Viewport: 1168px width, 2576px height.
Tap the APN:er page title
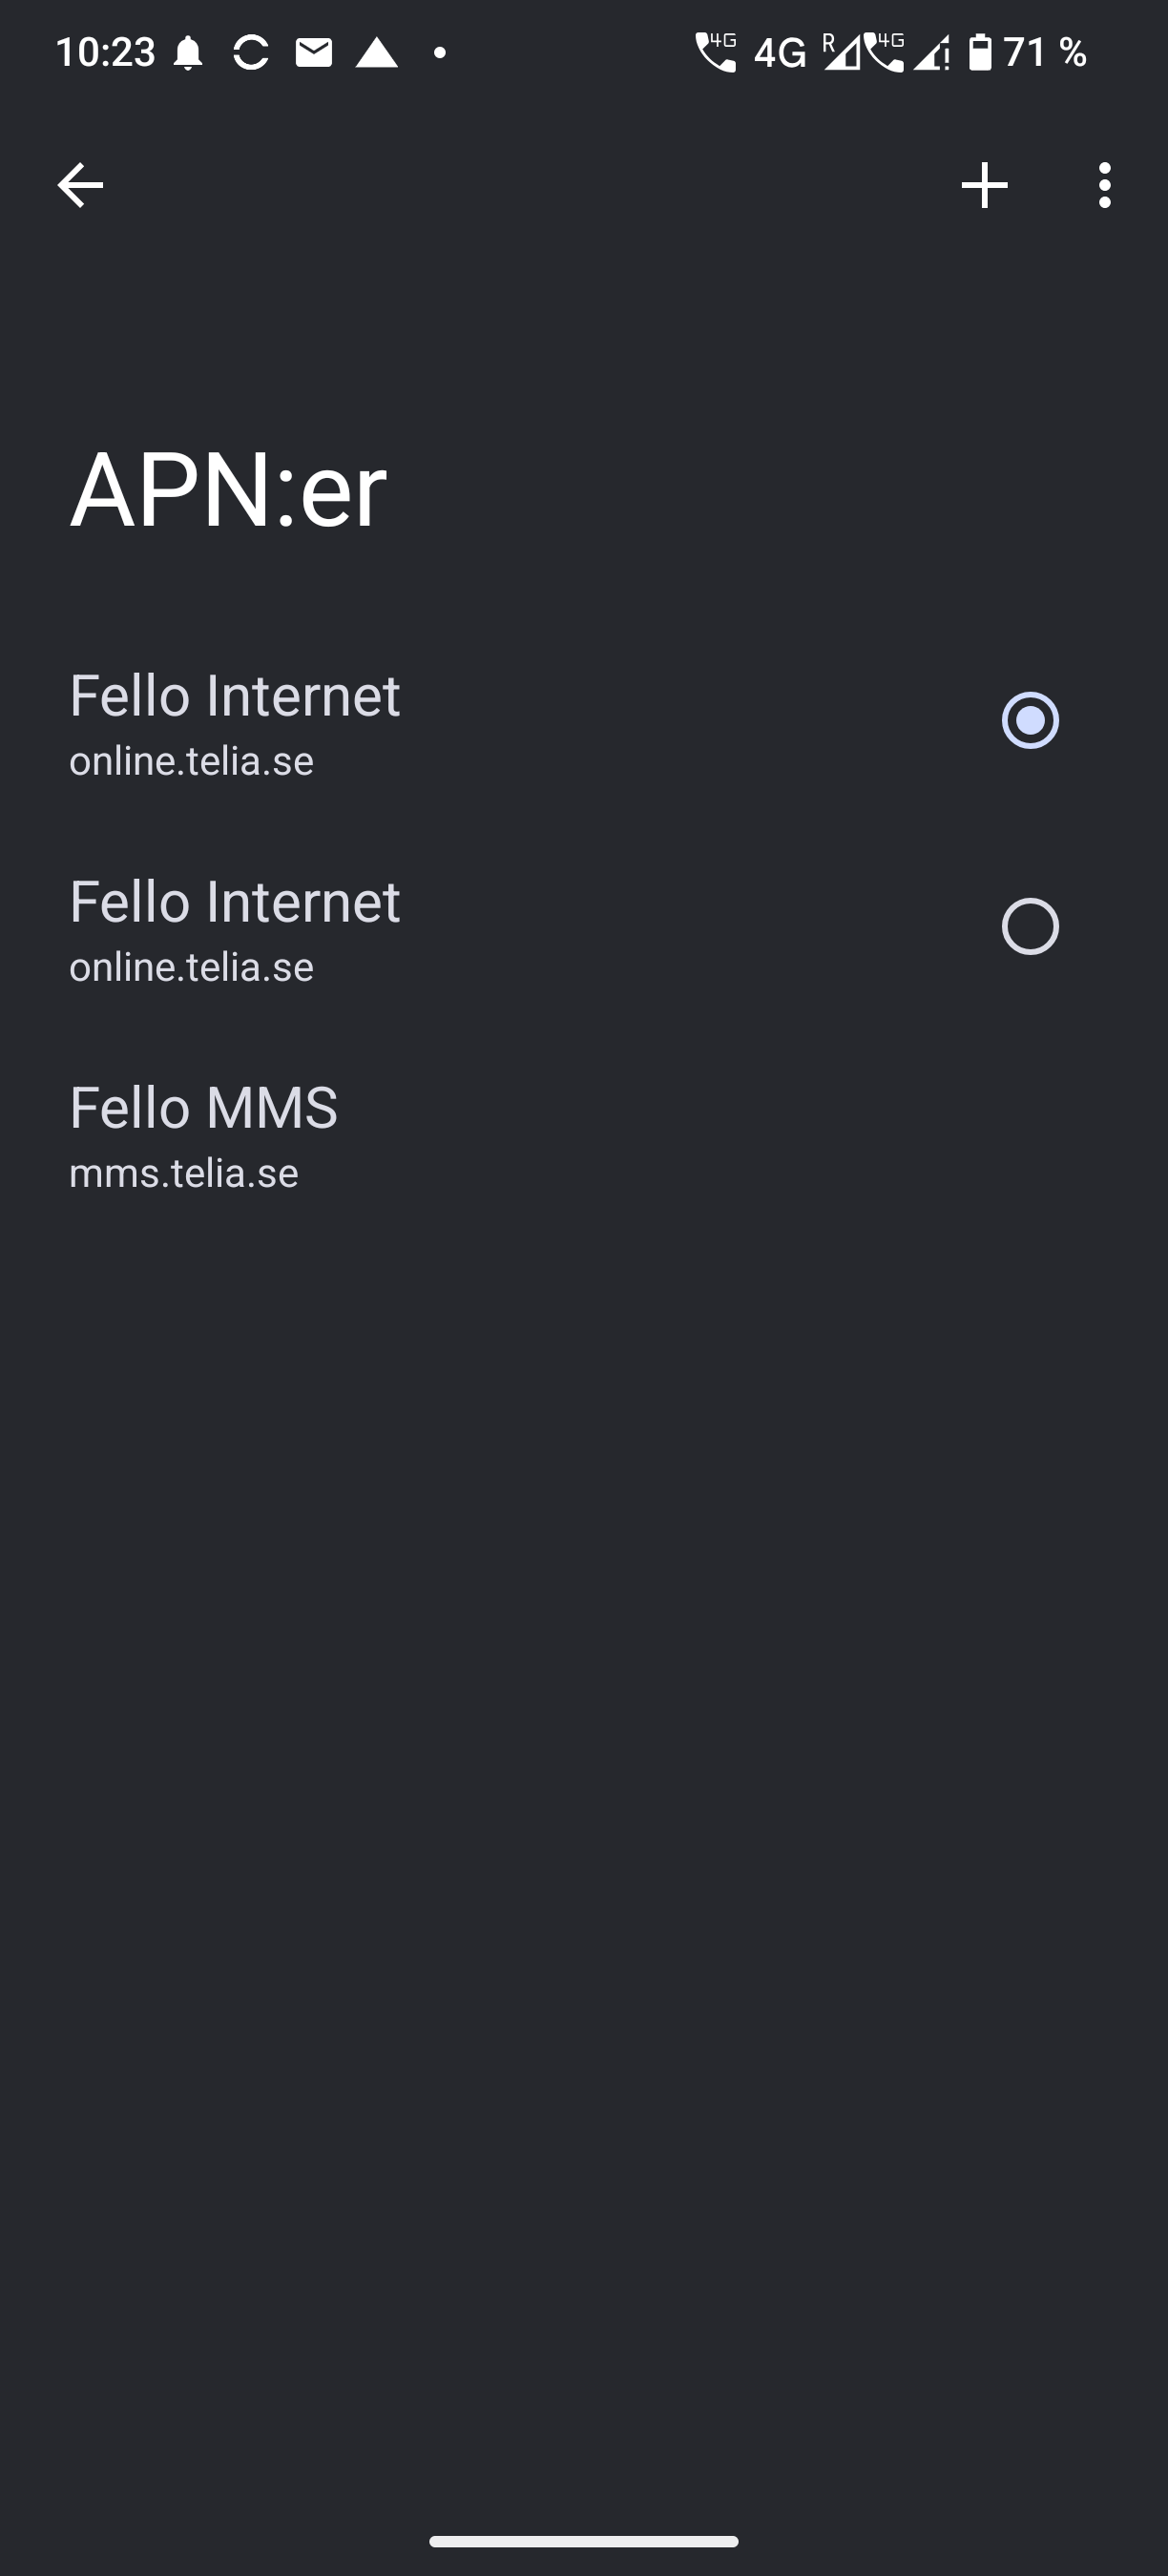tap(228, 490)
